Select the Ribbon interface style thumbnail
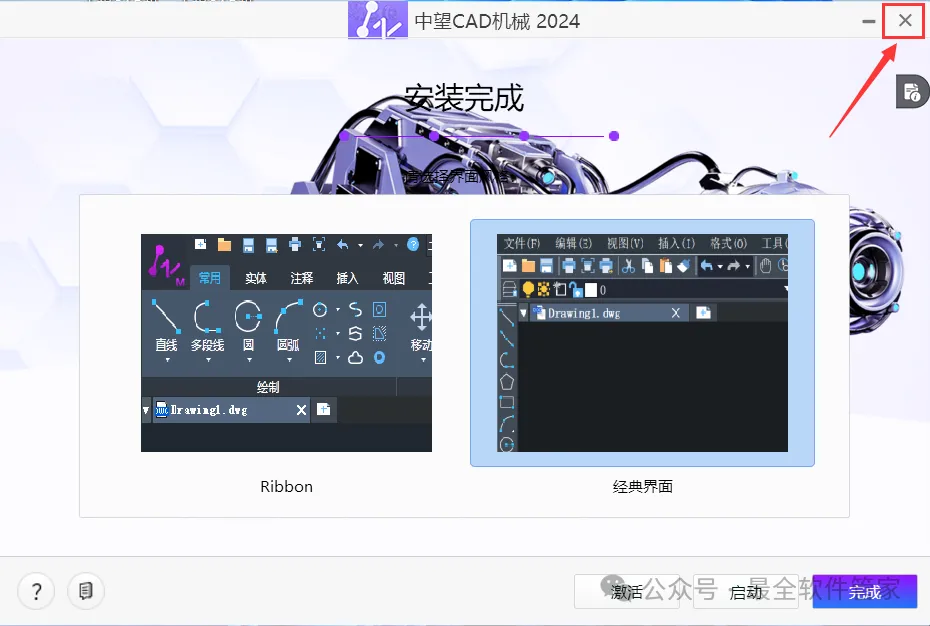930x626 pixels. (x=286, y=343)
